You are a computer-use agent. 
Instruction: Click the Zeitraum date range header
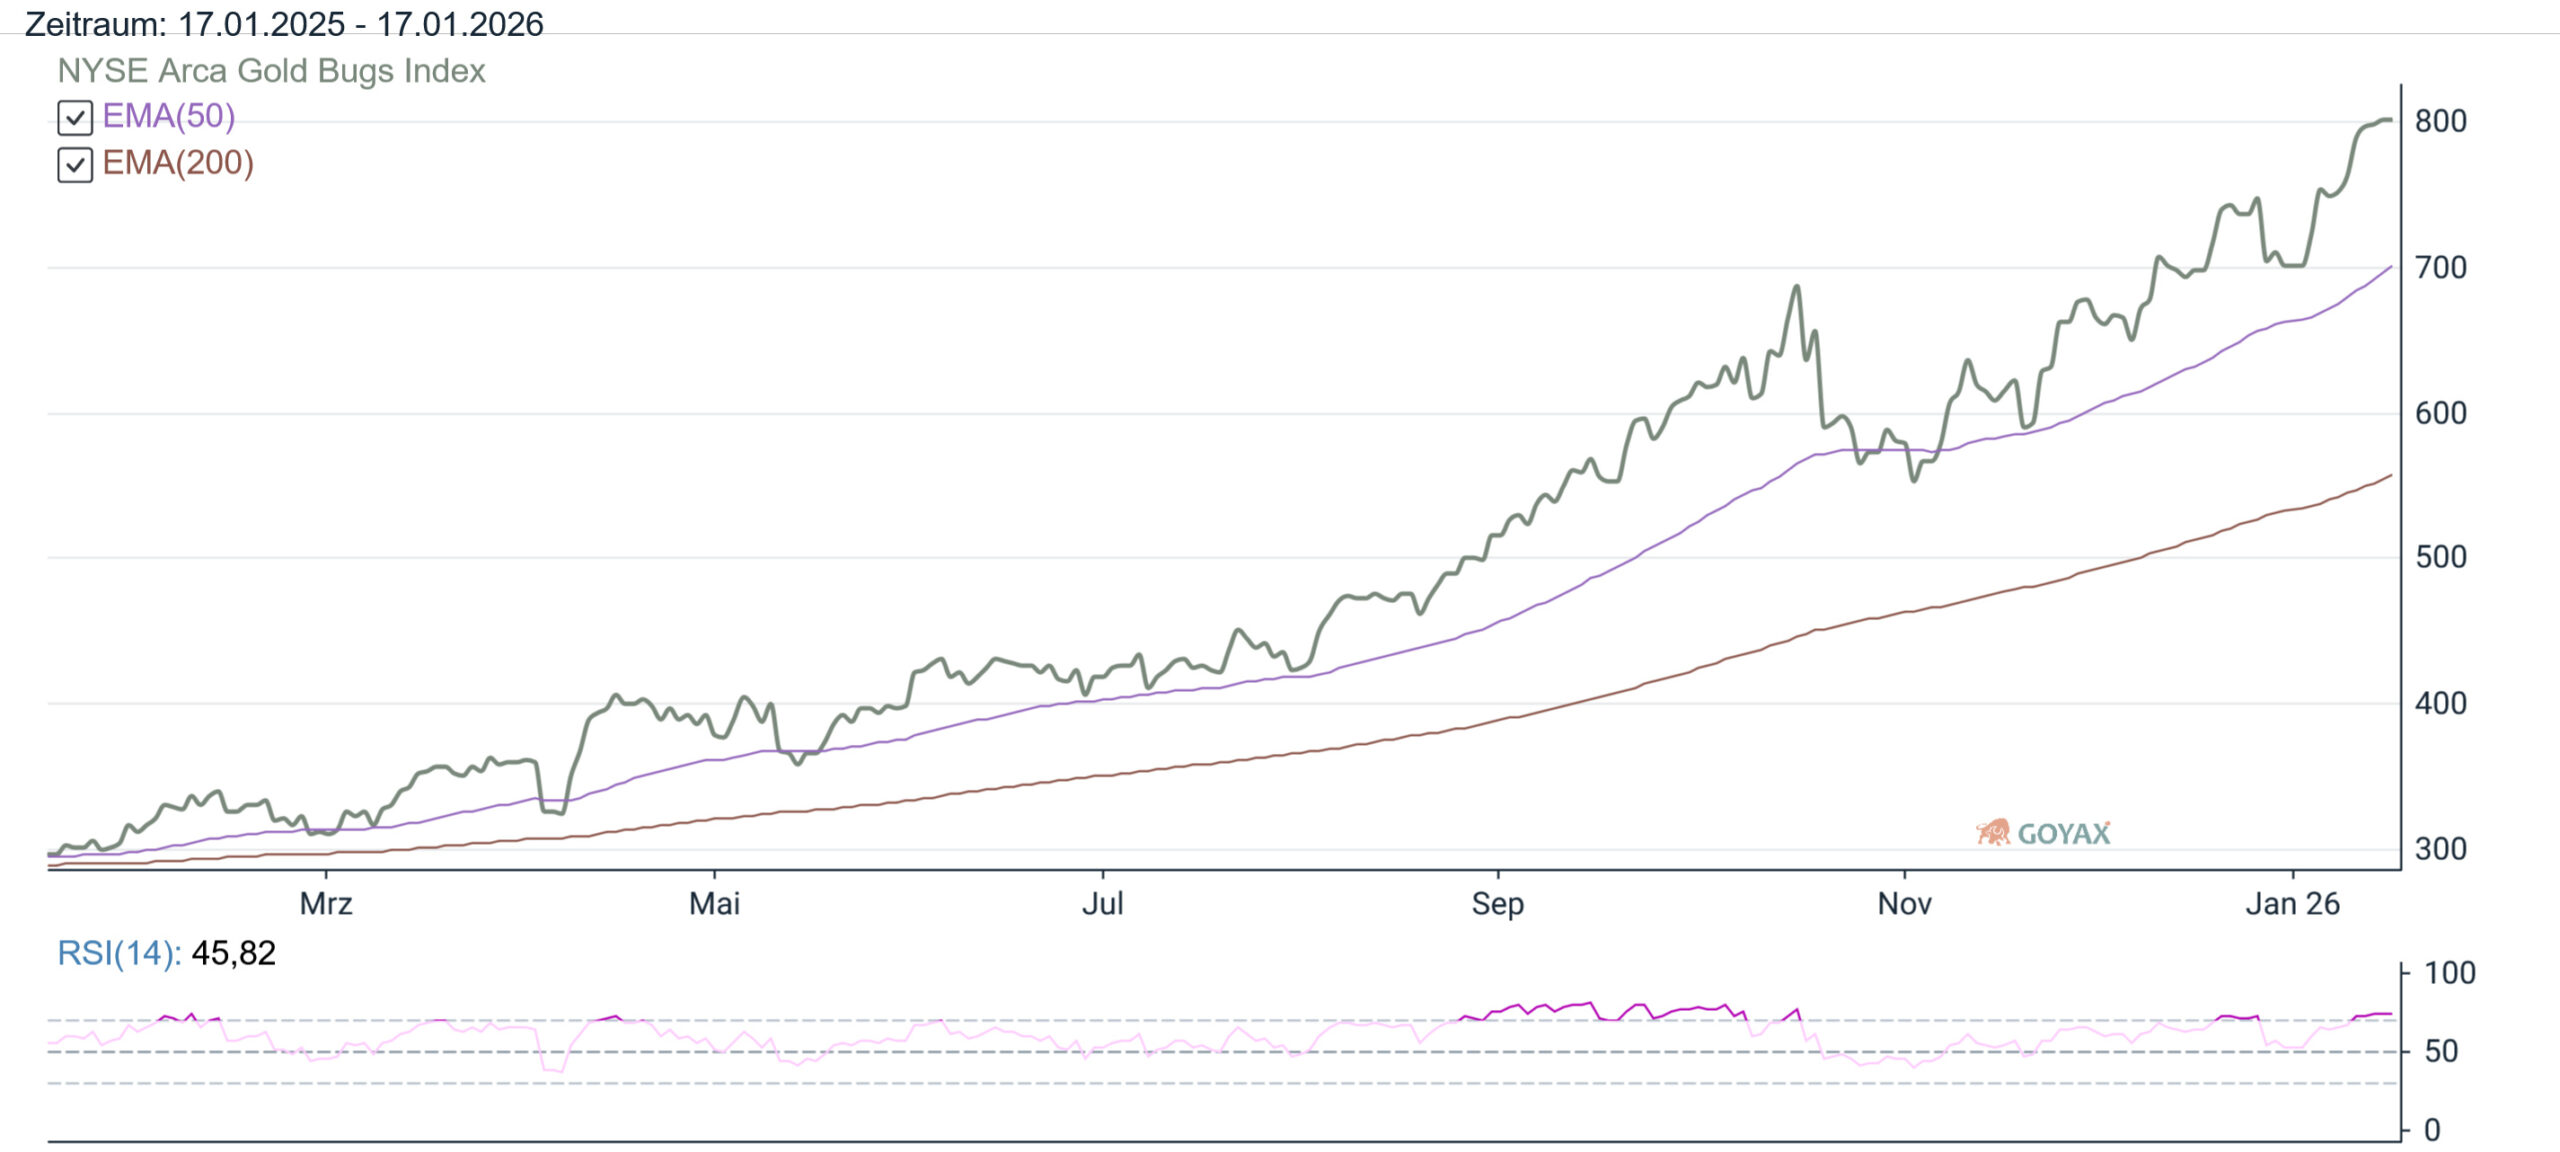coord(284,23)
